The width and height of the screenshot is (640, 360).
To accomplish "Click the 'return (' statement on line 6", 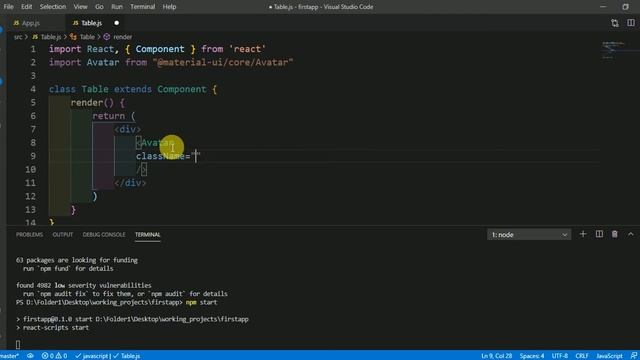I will (113, 116).
